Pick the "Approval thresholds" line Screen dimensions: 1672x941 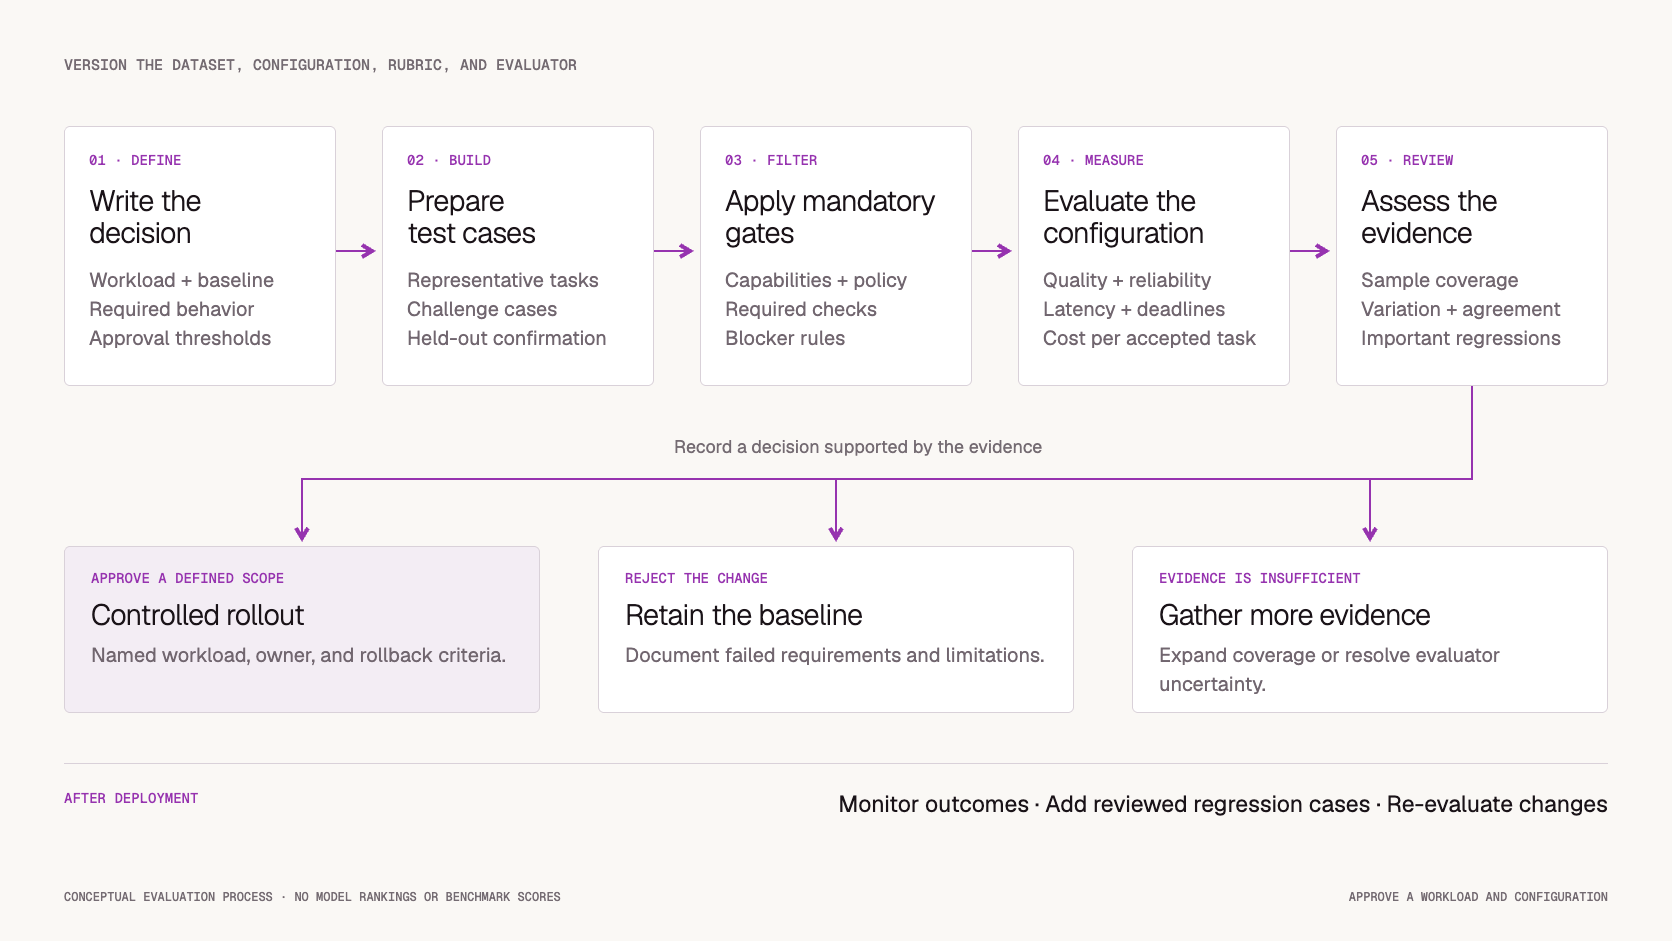(x=180, y=338)
